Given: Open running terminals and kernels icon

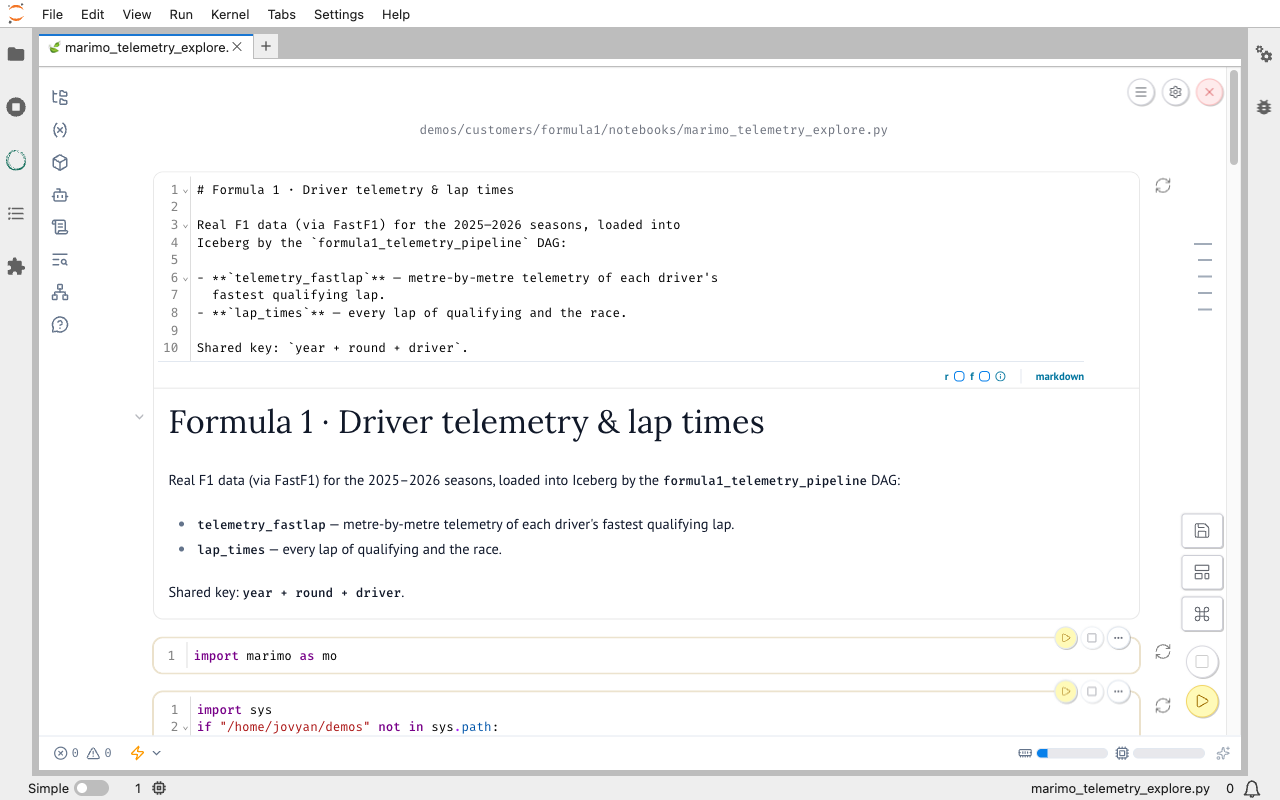Looking at the screenshot, I should [x=16, y=107].
